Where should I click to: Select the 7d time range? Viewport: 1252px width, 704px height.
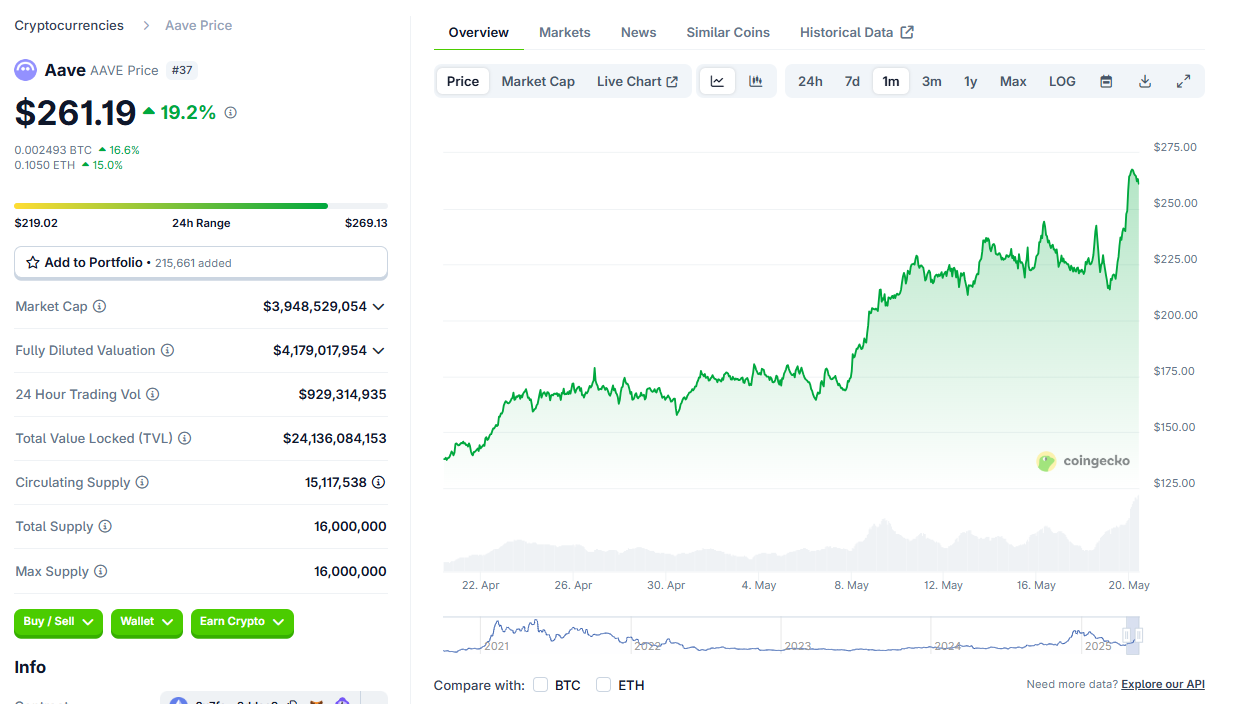(x=852, y=81)
